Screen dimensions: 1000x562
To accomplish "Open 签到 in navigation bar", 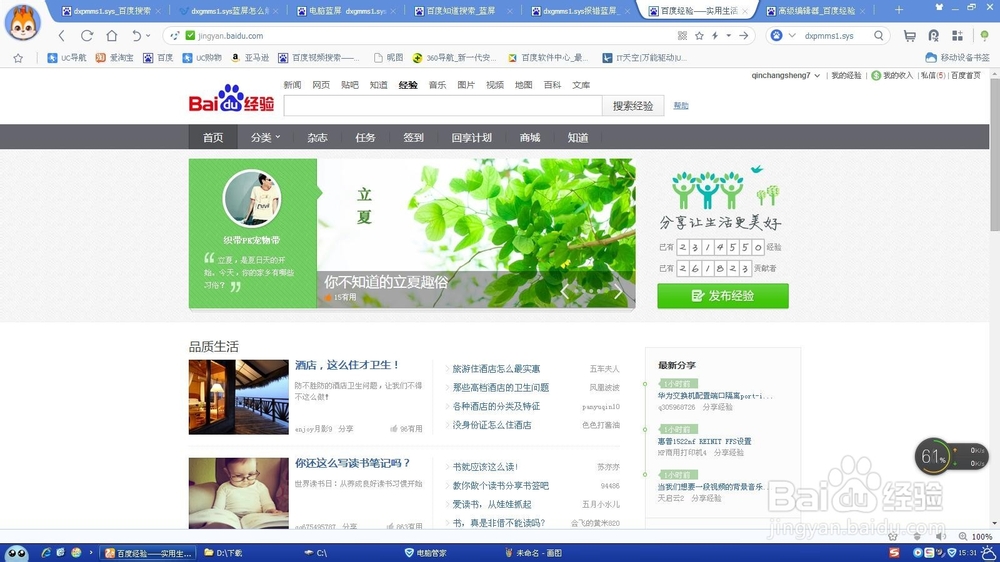I will [413, 137].
